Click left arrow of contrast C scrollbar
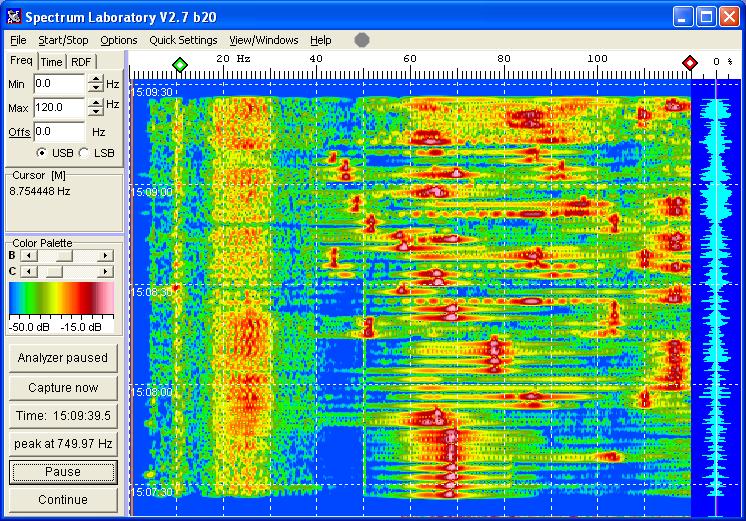 (x=26, y=271)
